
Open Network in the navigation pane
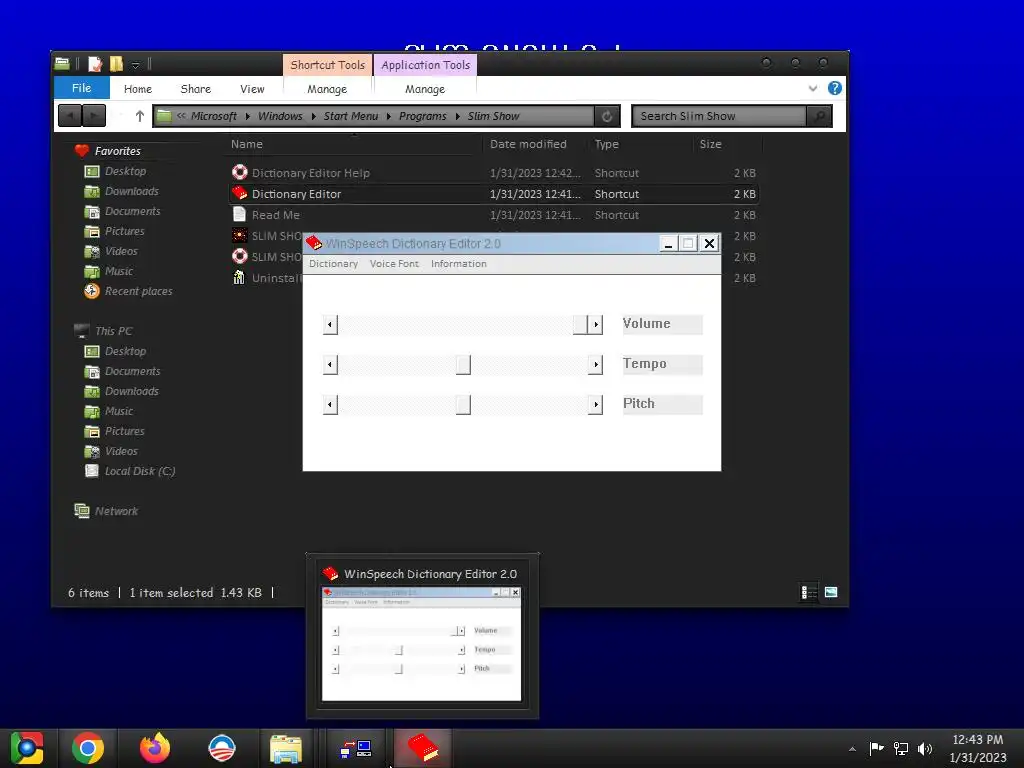click(x=116, y=511)
